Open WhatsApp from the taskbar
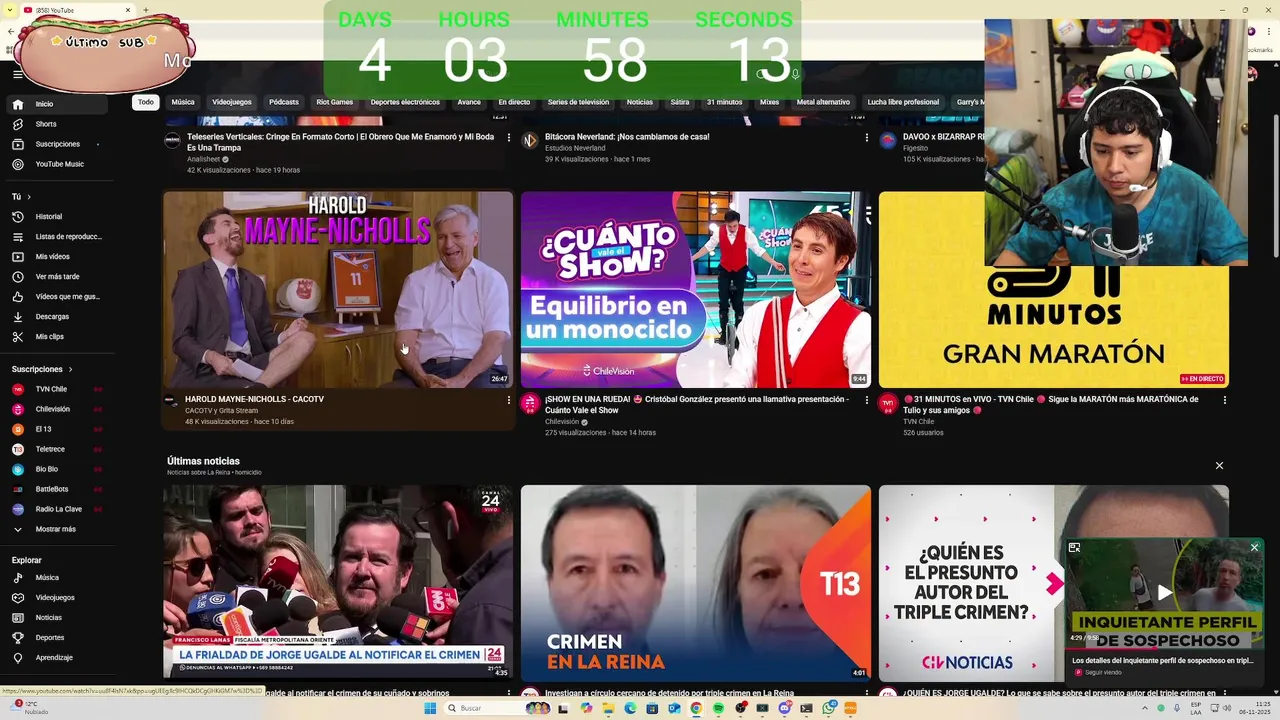 point(829,708)
